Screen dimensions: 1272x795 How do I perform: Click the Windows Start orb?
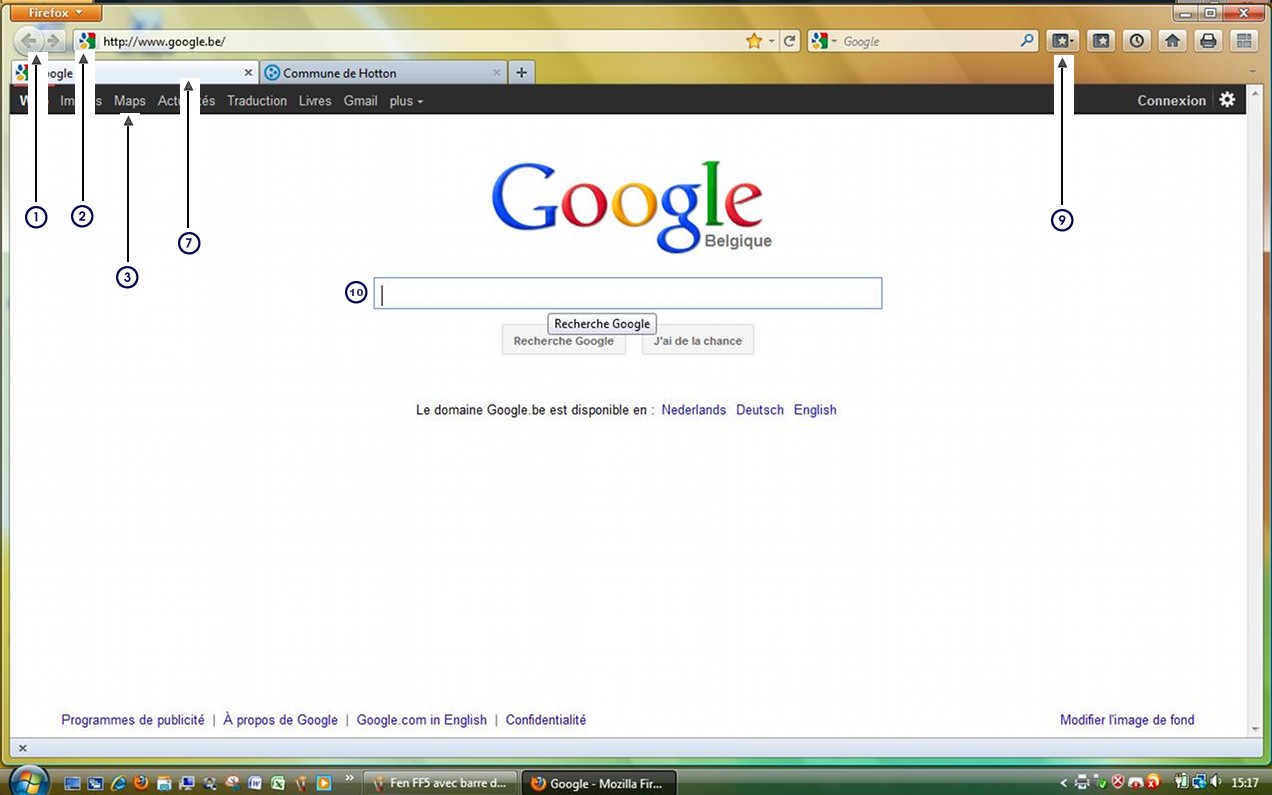[x=27, y=781]
